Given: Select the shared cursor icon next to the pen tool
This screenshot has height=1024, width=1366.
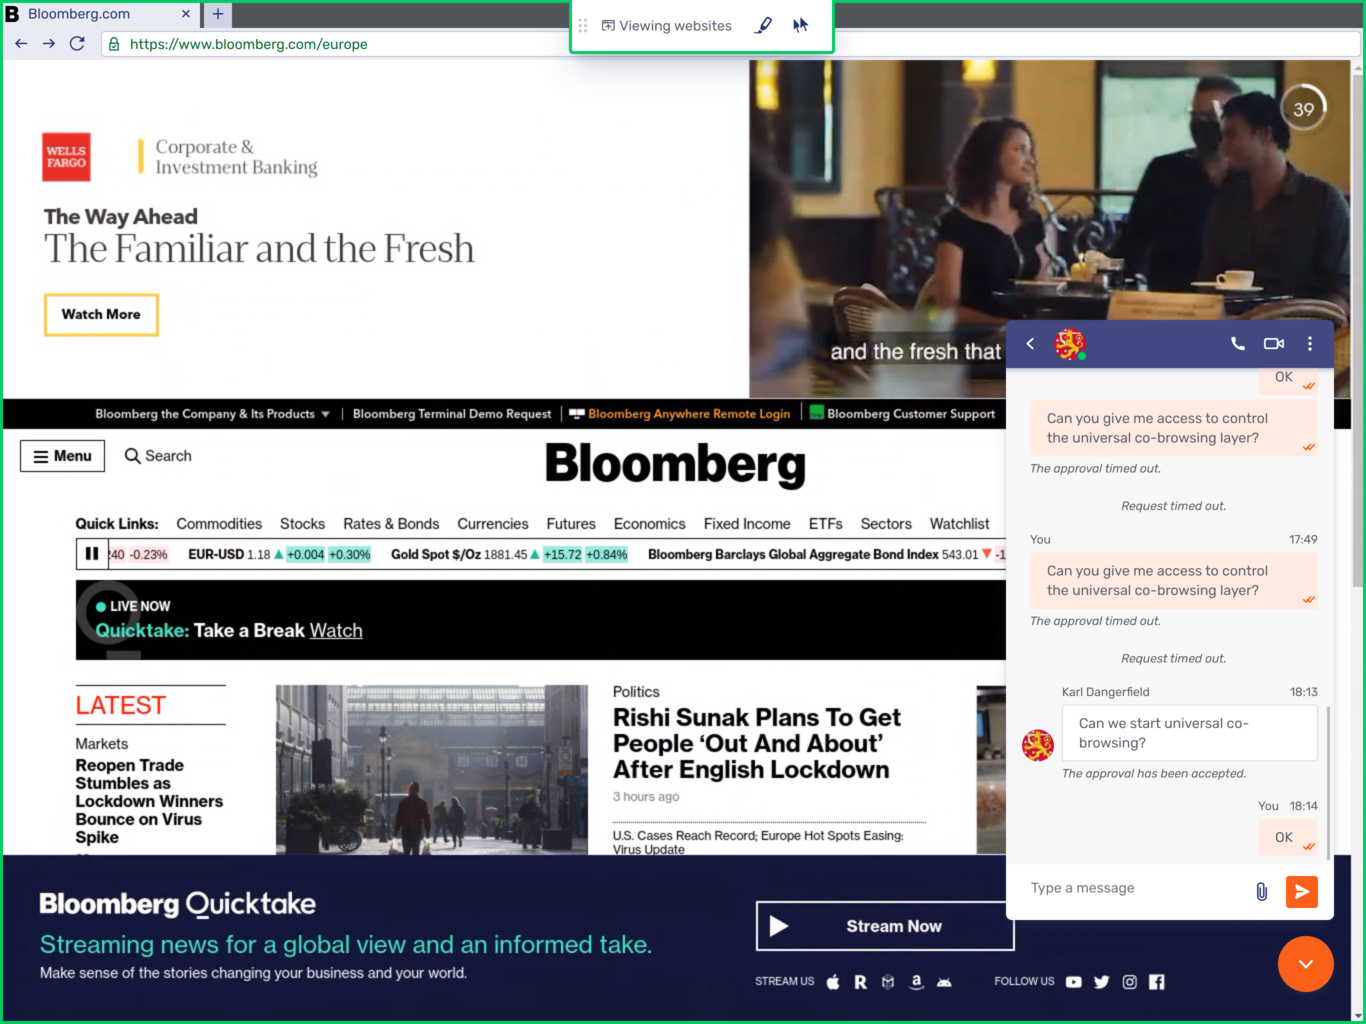Looking at the screenshot, I should [800, 25].
